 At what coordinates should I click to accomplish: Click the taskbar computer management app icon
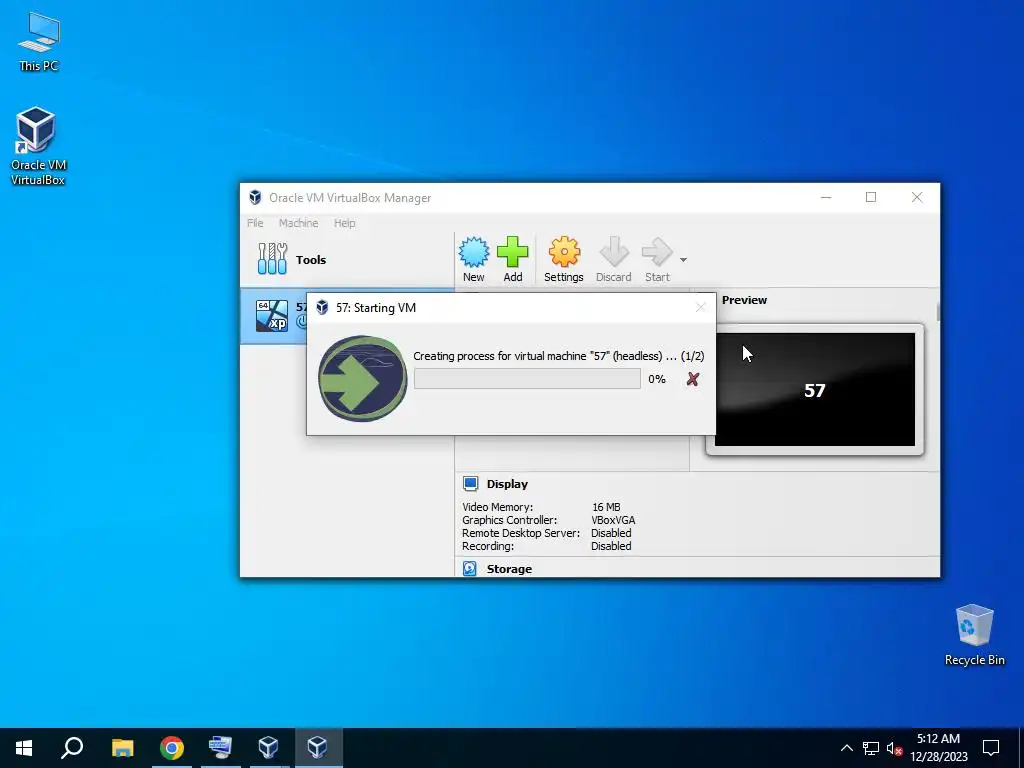click(220, 748)
